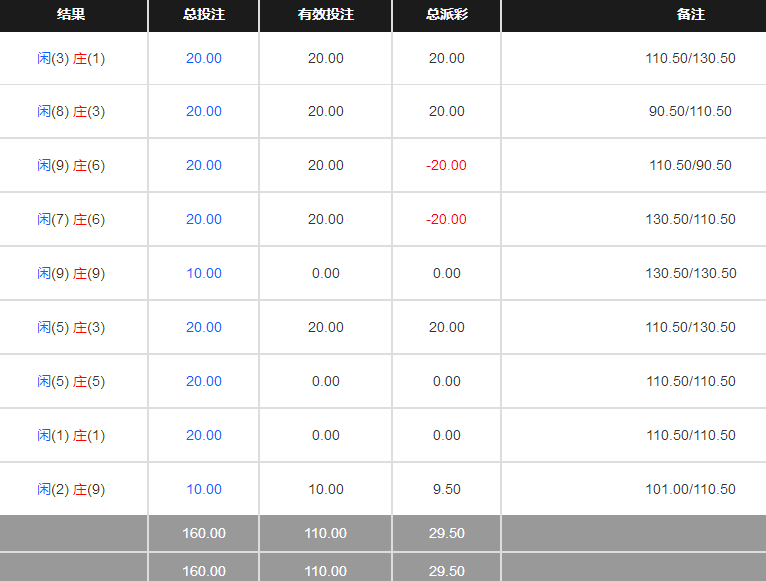The image size is (766, 581).
Task: Open the 20.00 bet link for 闲(3) 庄(1)
Action: 204,58
